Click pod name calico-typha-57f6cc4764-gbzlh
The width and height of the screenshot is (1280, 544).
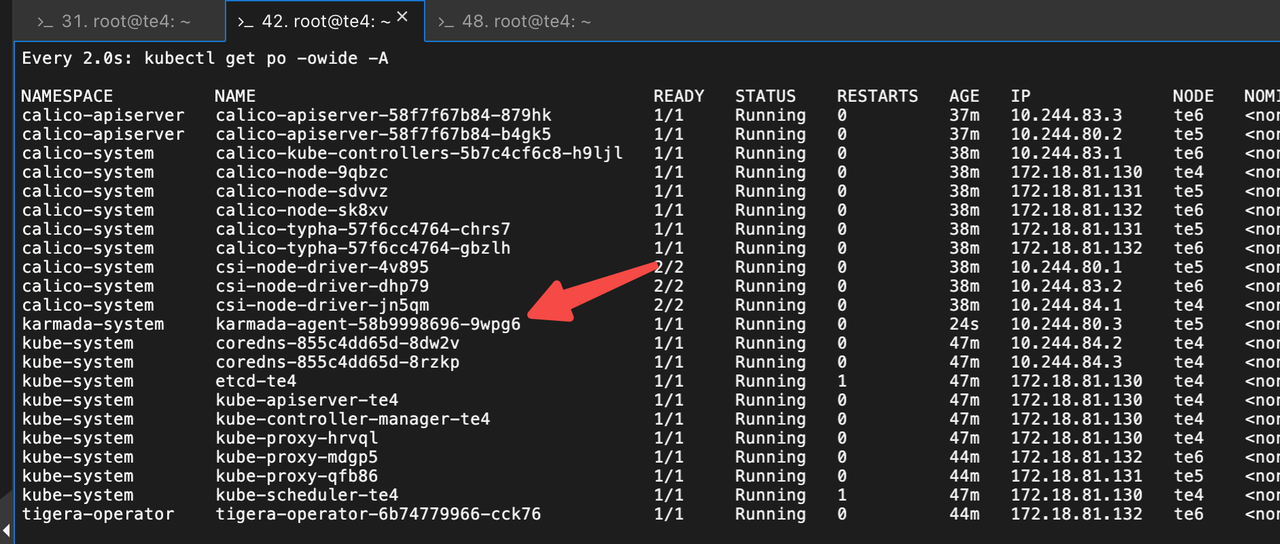363,248
